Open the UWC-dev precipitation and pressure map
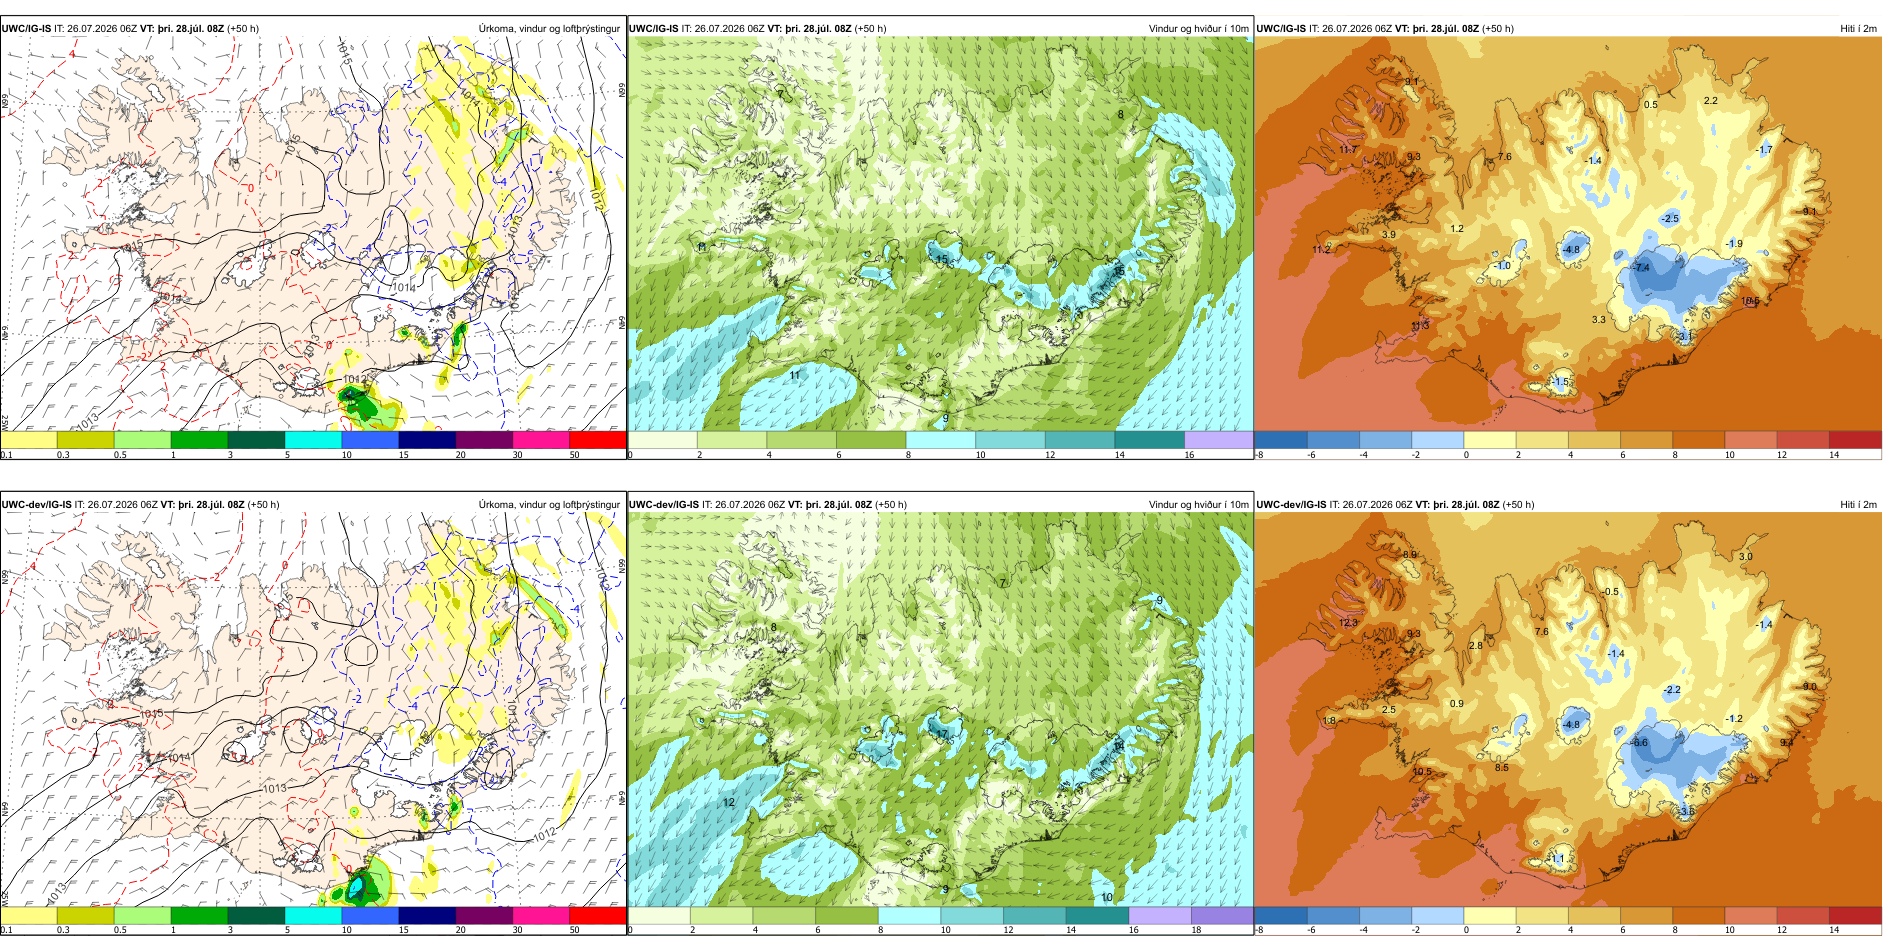This screenshot has height=950, width=1900. (313, 709)
